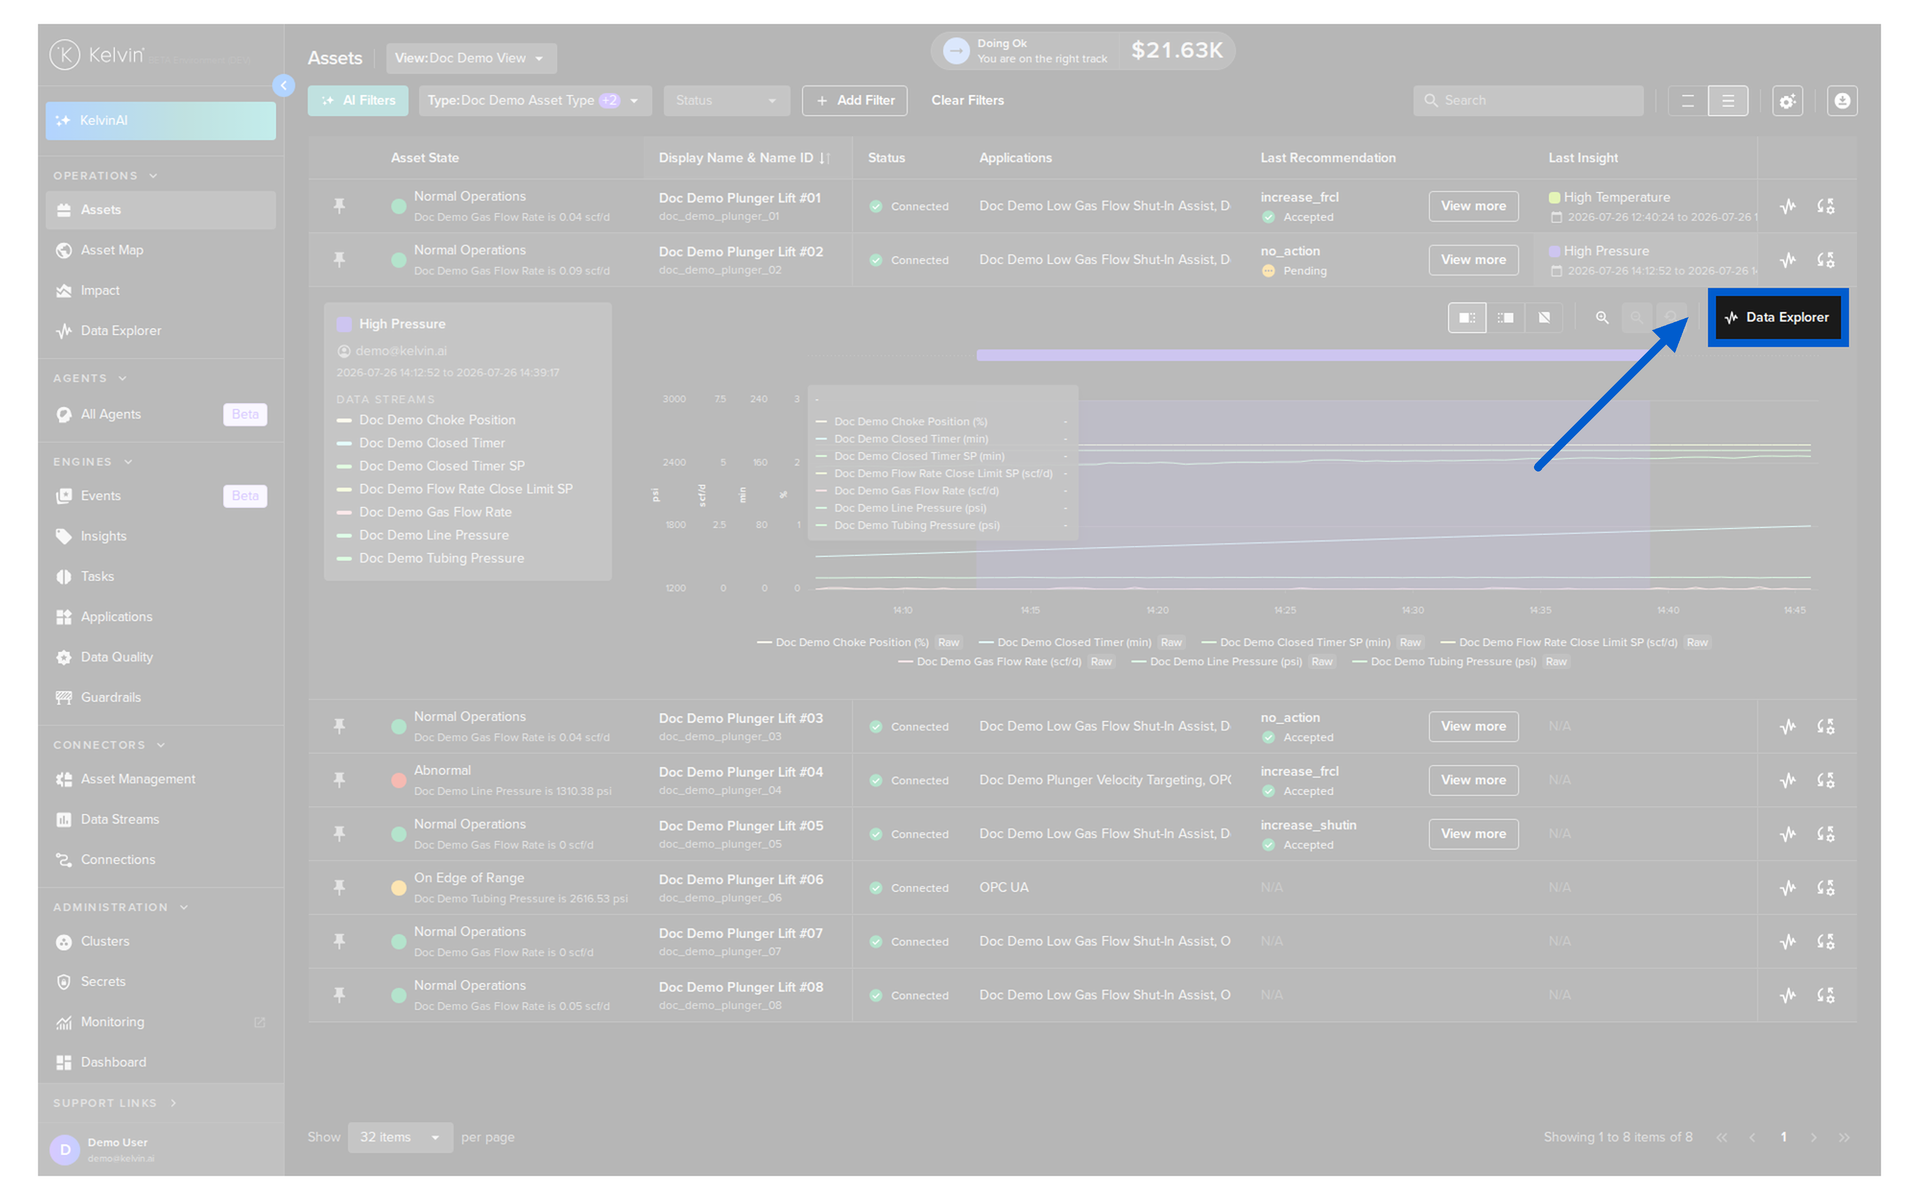Open table settings gear icon
Viewport: 1920px width, 1200px height.
pos(1787,101)
